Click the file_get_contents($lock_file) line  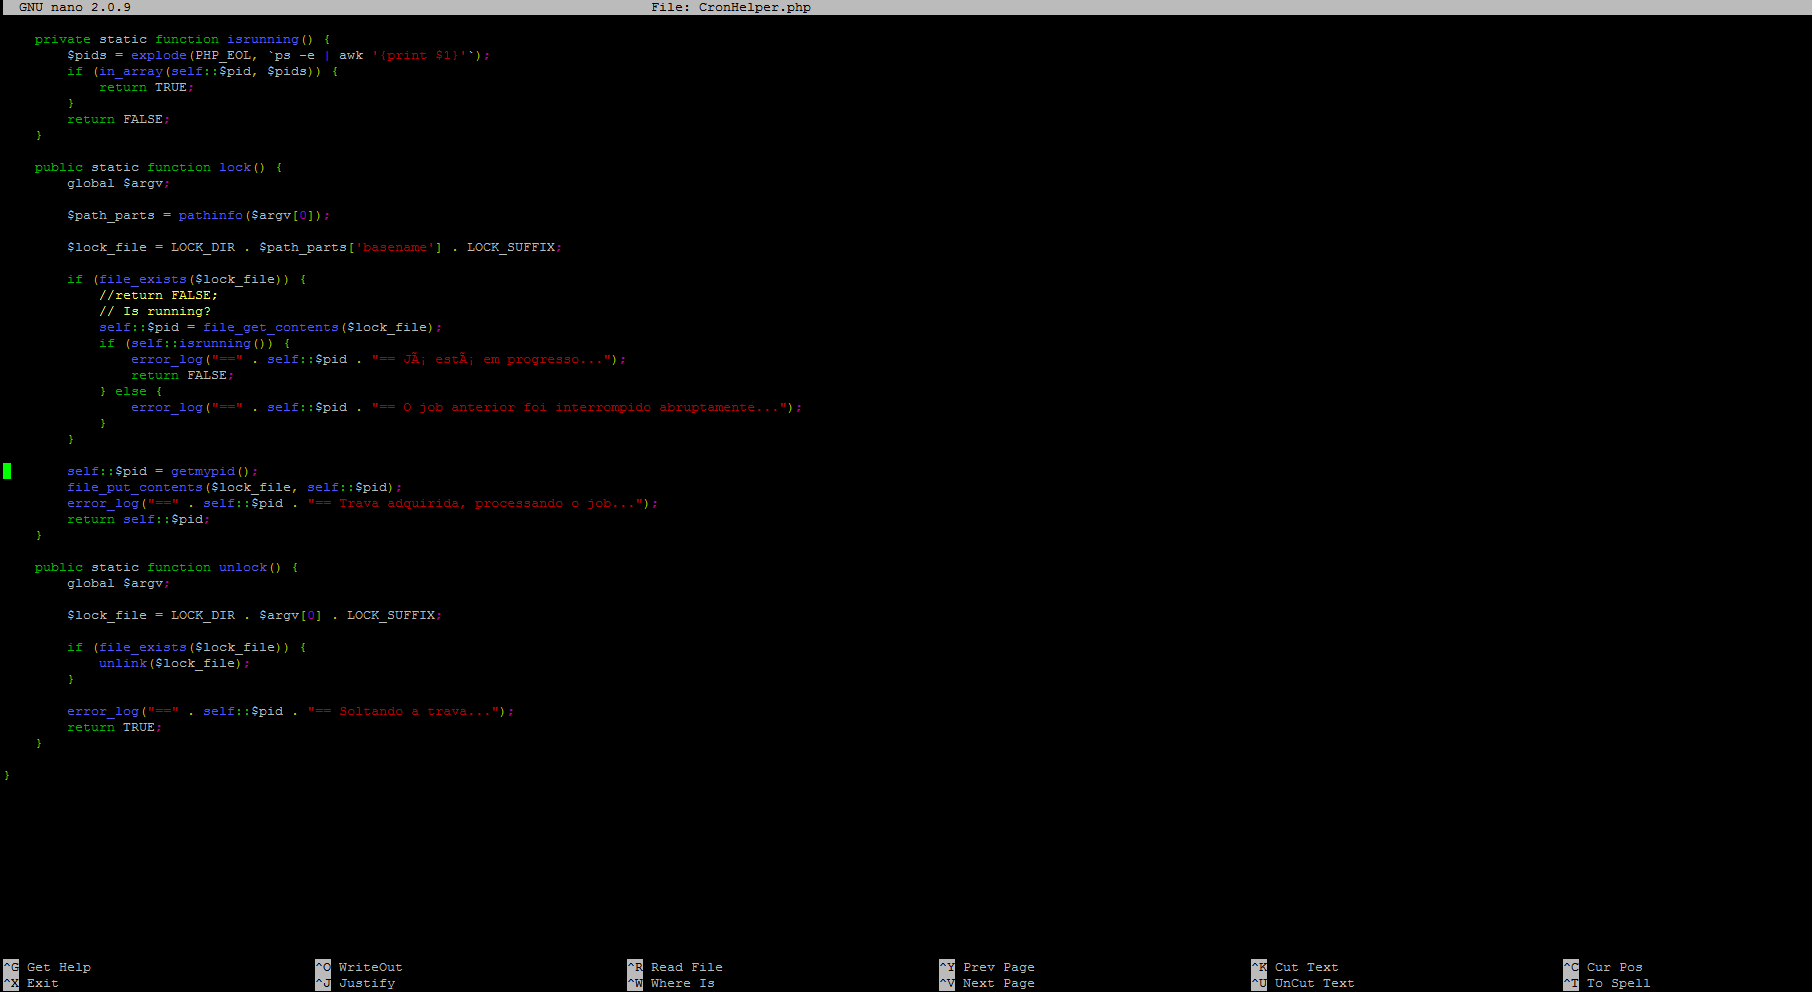(x=271, y=327)
